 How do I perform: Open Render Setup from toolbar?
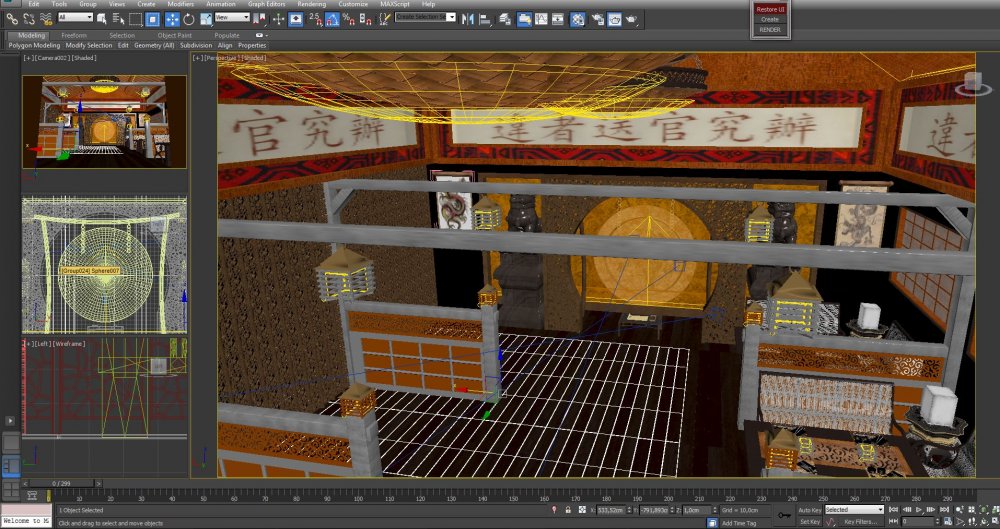click(x=597, y=18)
